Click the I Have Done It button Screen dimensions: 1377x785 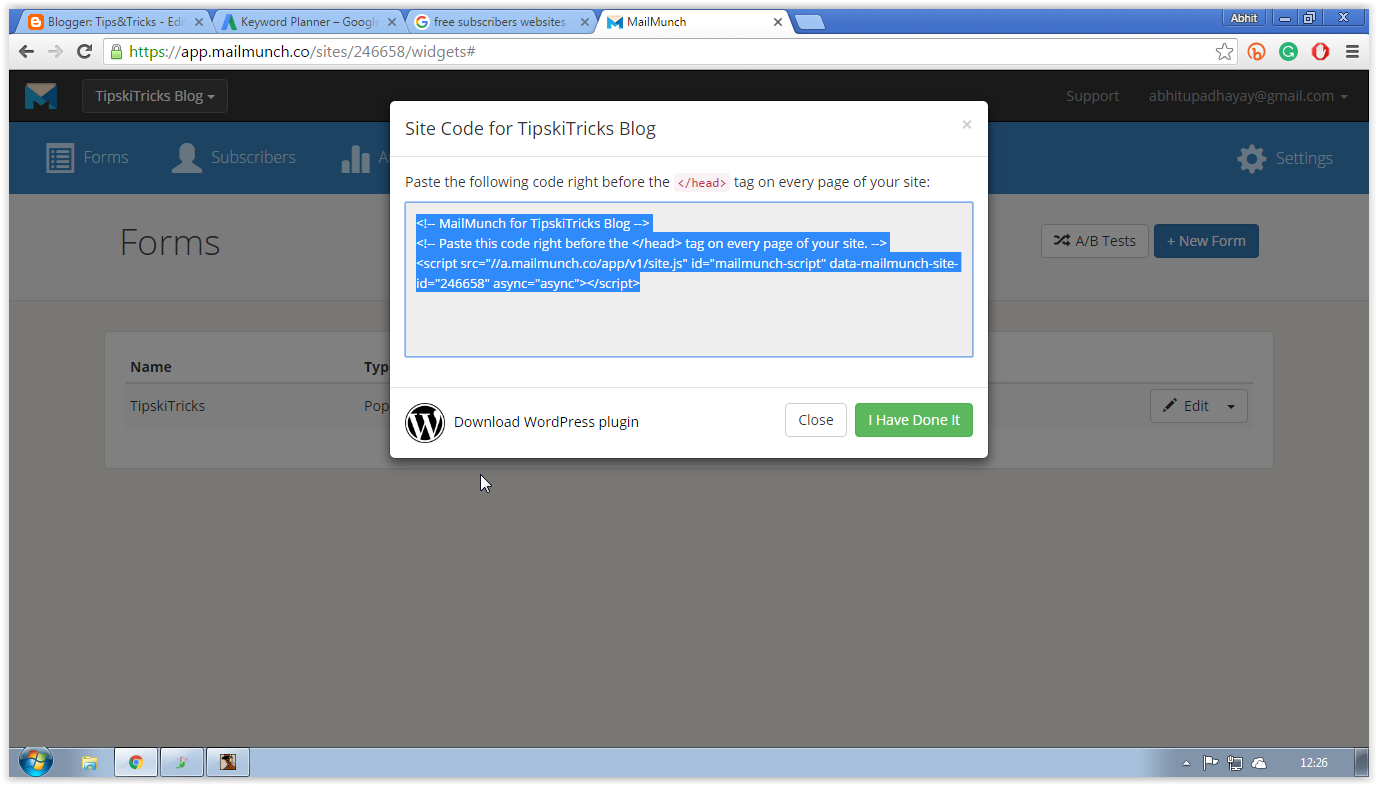pos(914,420)
